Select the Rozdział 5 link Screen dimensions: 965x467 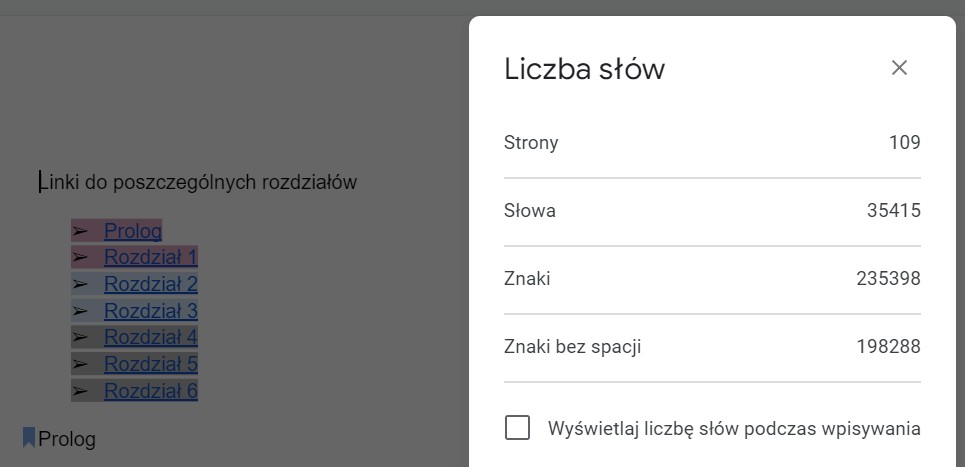[x=150, y=363]
